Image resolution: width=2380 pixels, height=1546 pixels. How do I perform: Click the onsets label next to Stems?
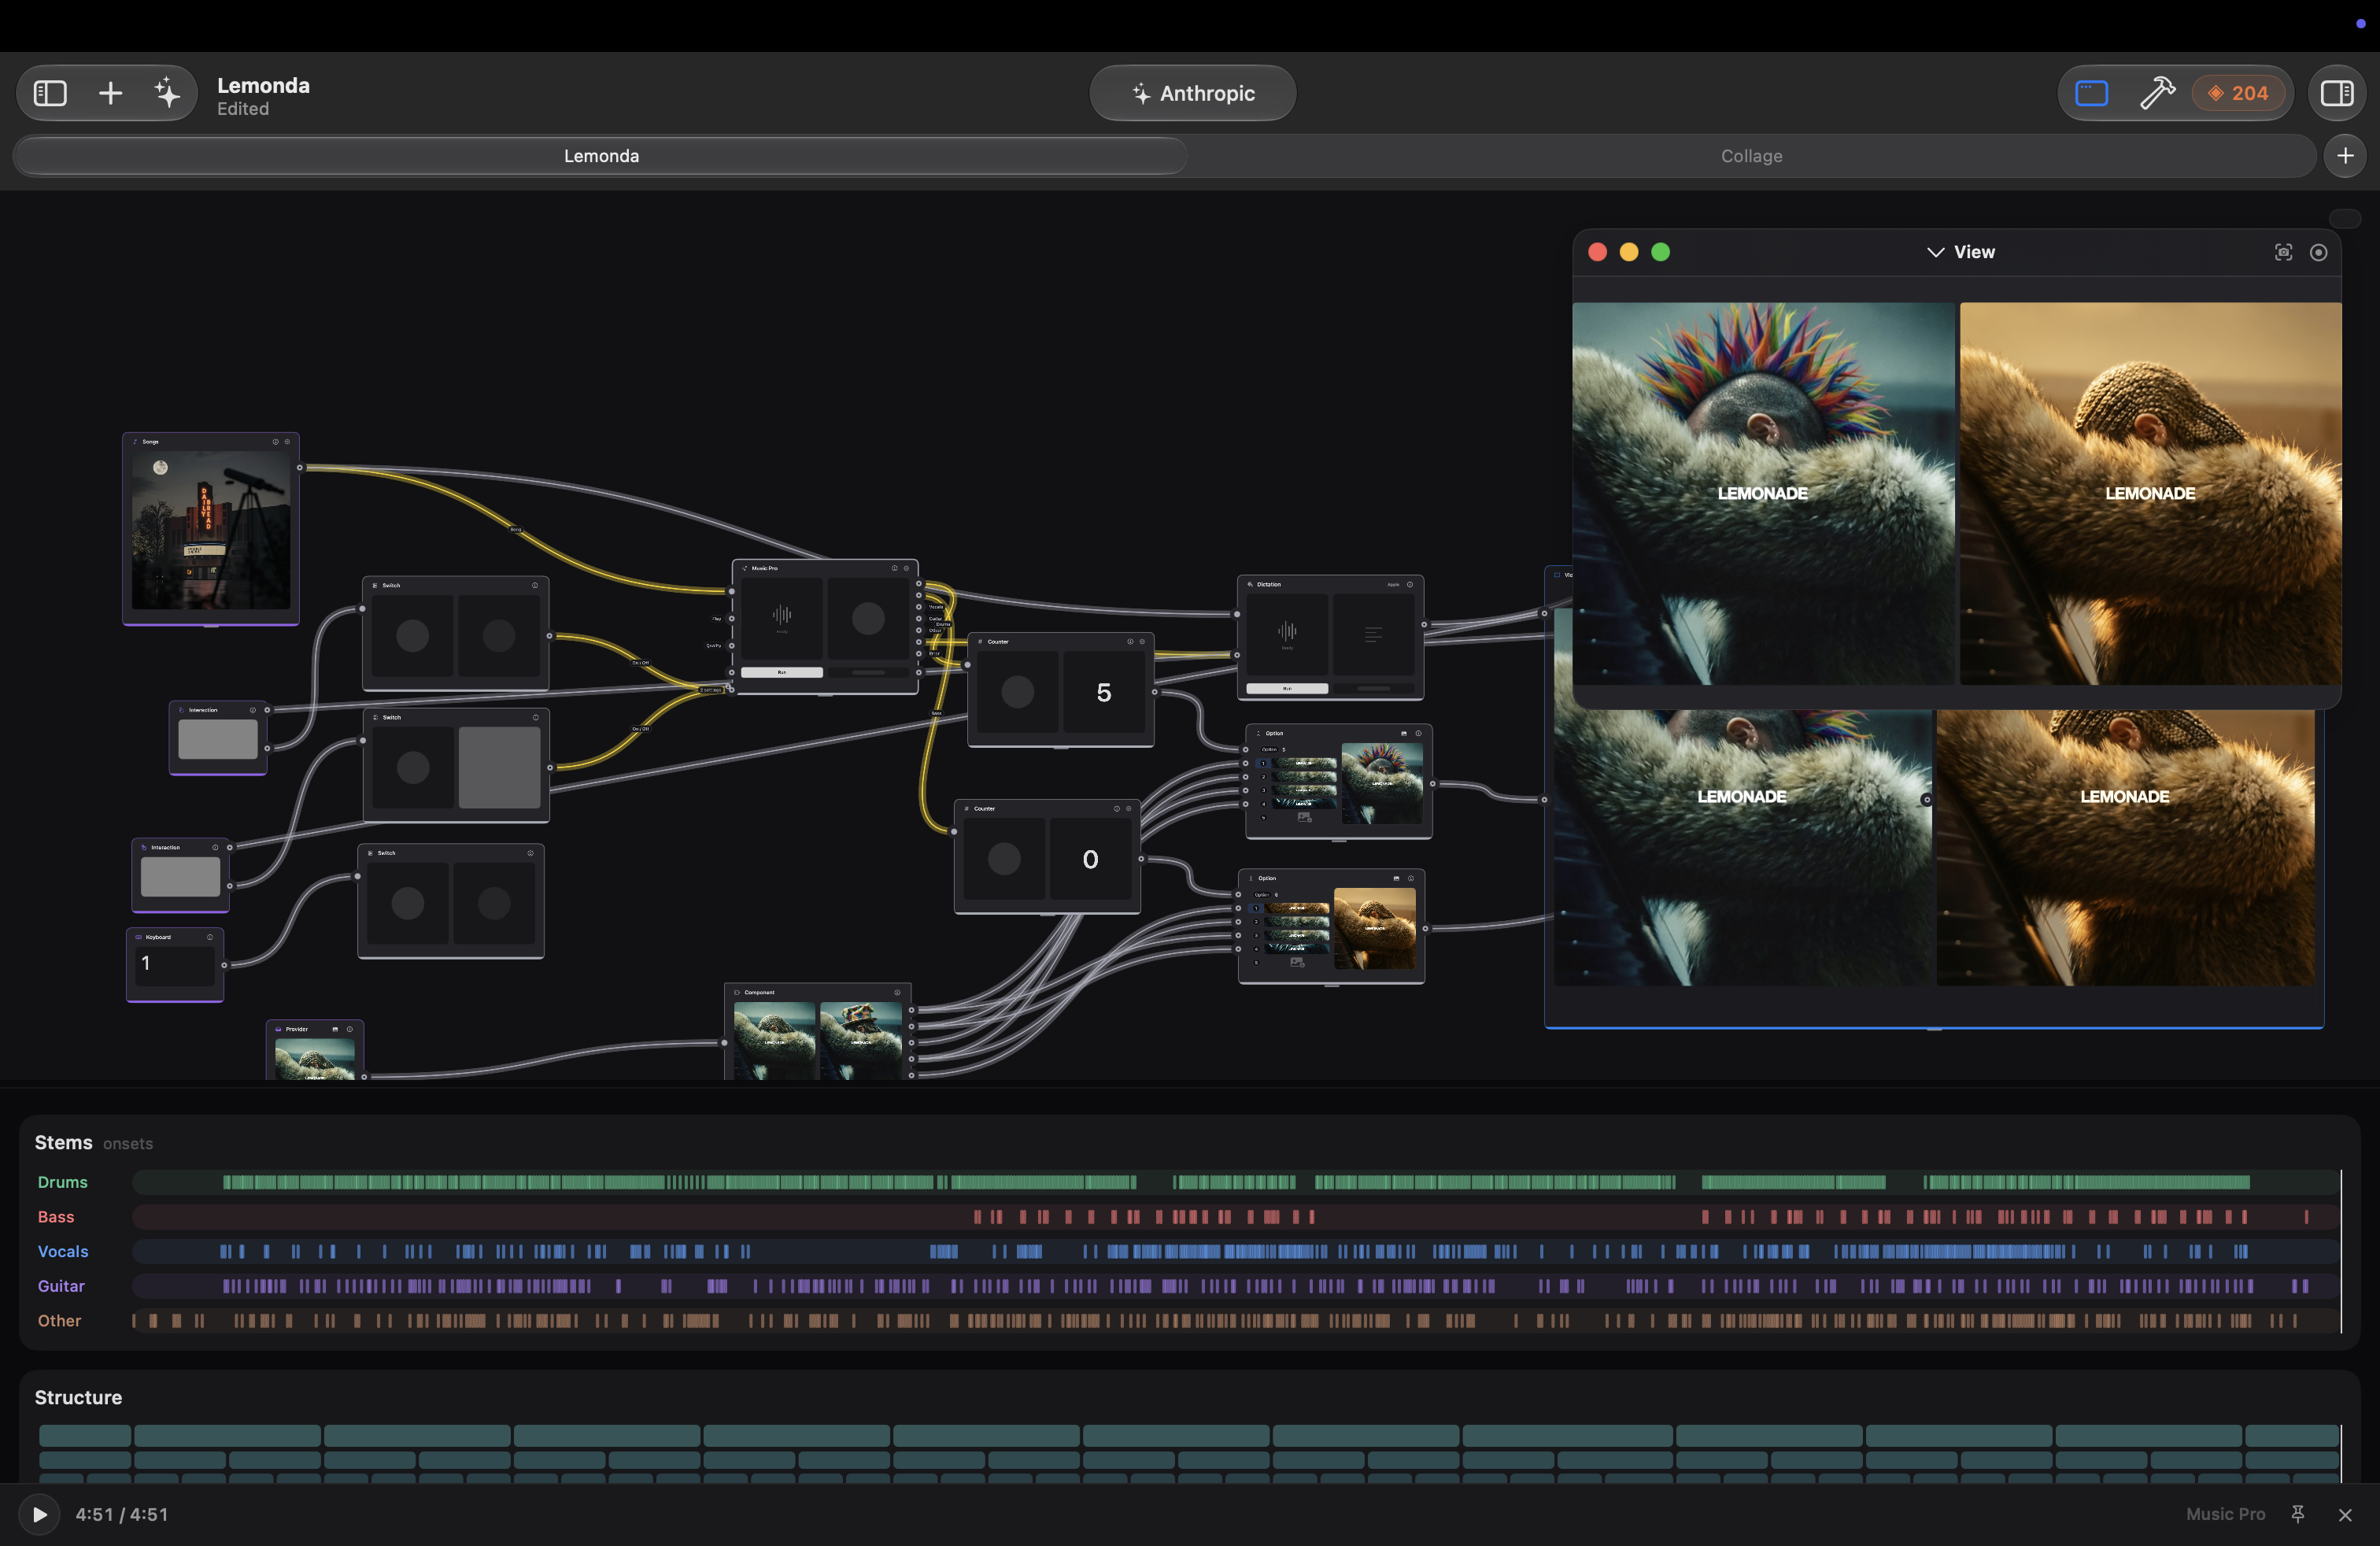pyautogui.click(x=128, y=1144)
